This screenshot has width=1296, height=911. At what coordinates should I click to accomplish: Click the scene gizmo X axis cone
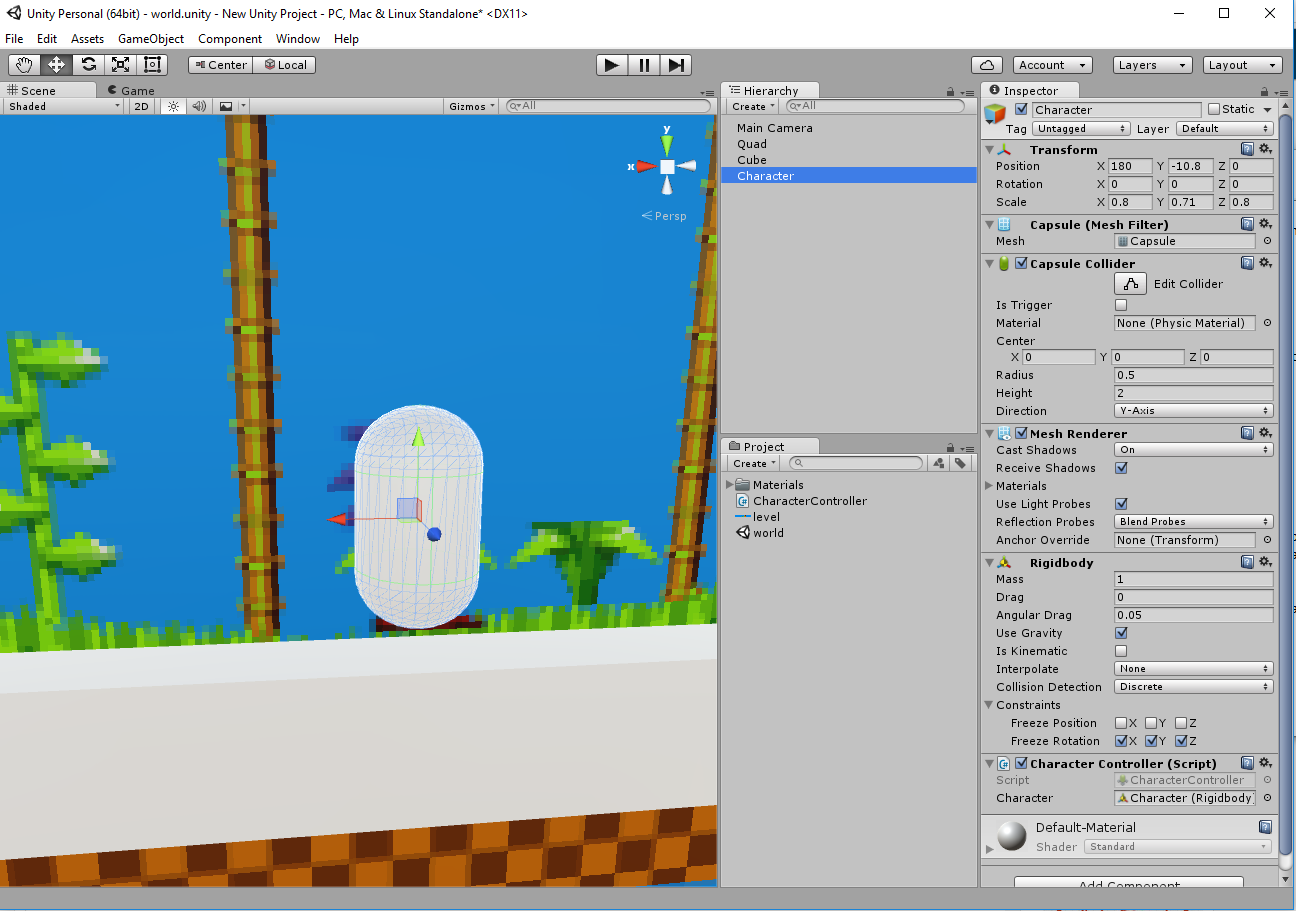[645, 167]
